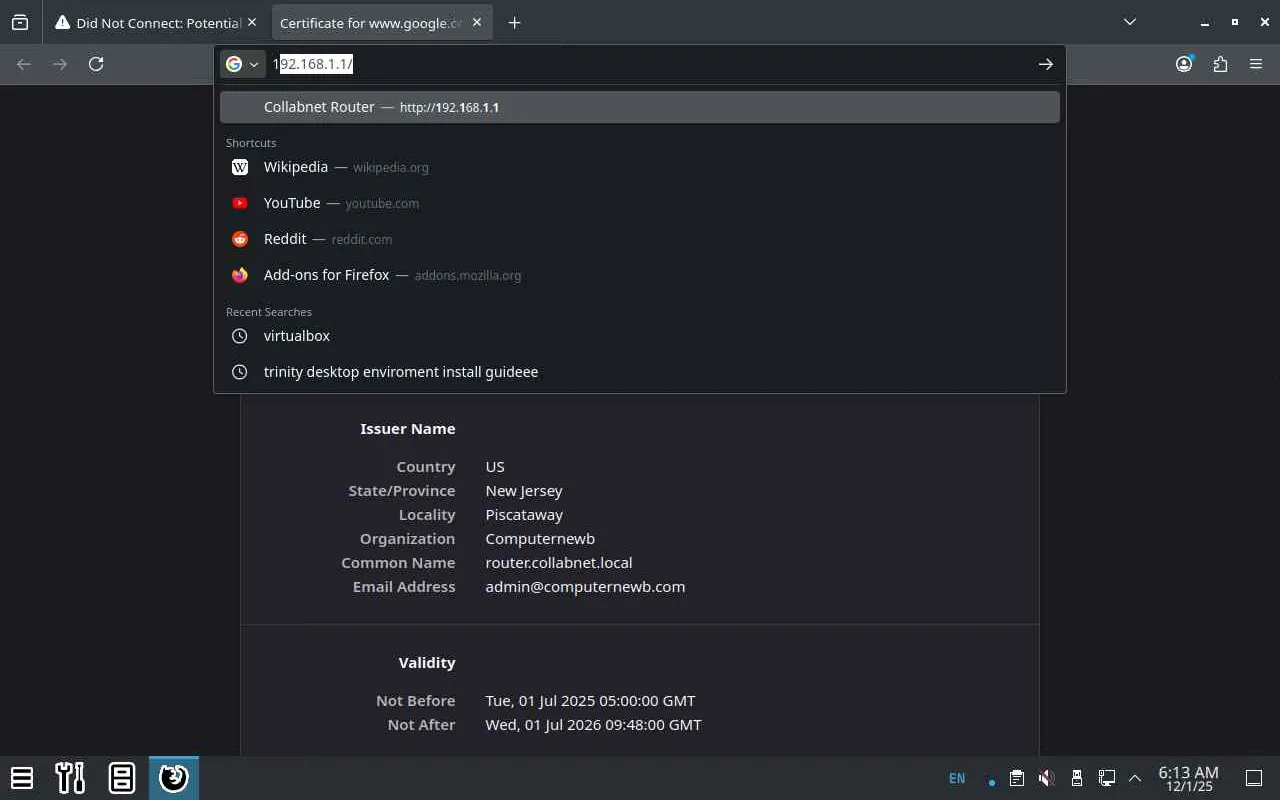Click the 'router.collabnet.local' common name

559,563
